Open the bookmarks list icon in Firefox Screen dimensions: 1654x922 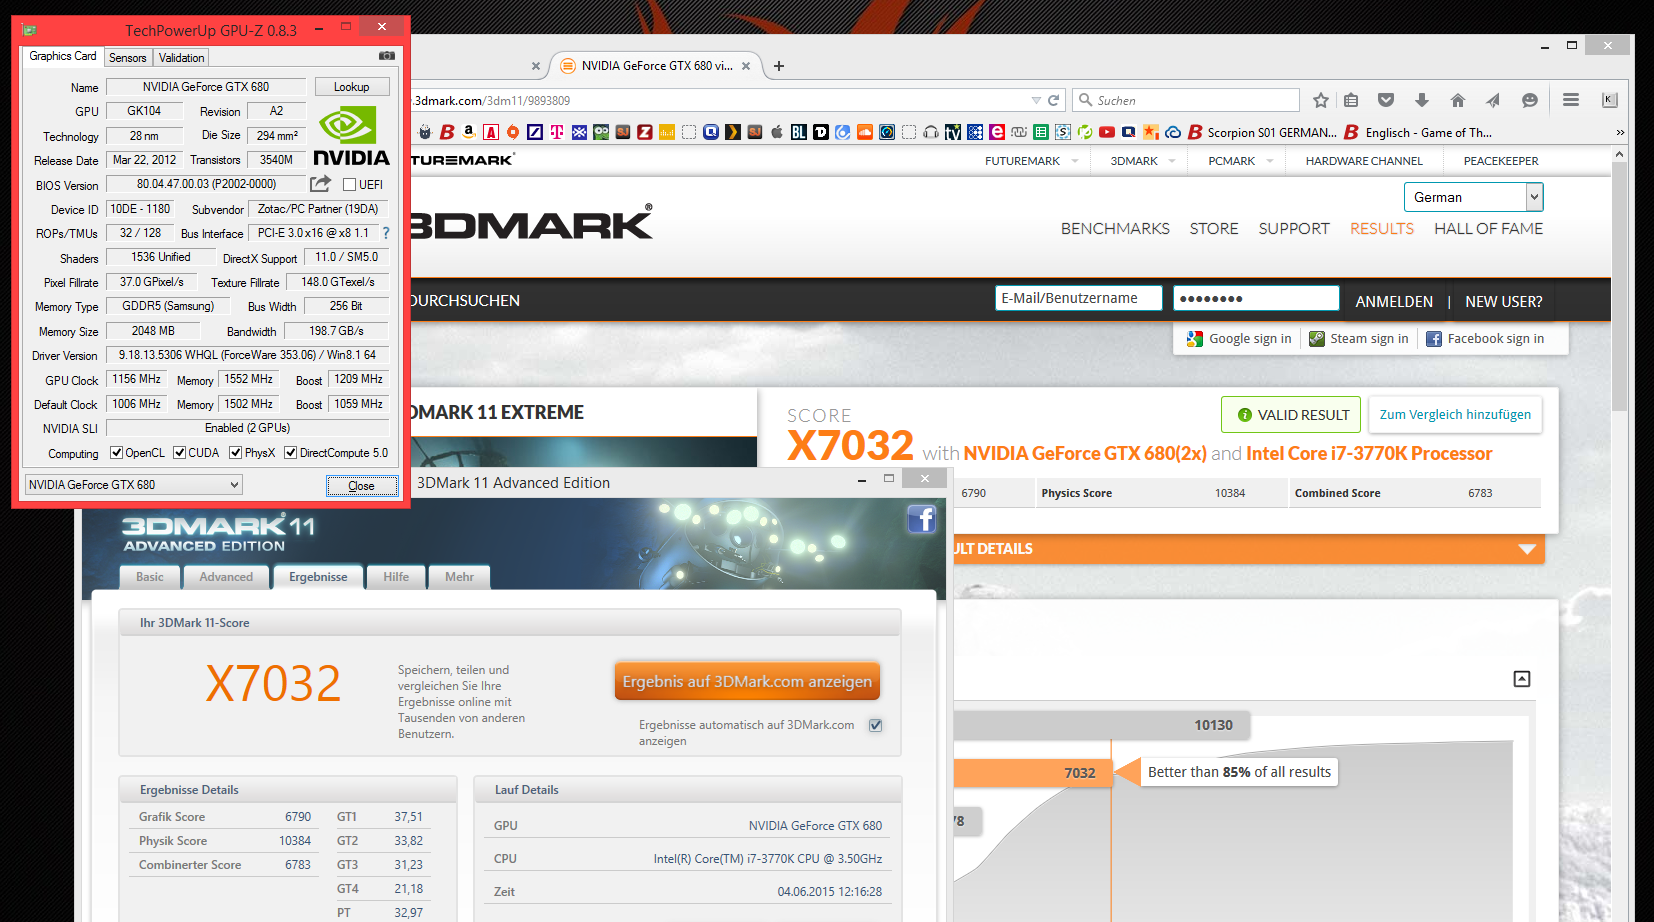click(1351, 100)
